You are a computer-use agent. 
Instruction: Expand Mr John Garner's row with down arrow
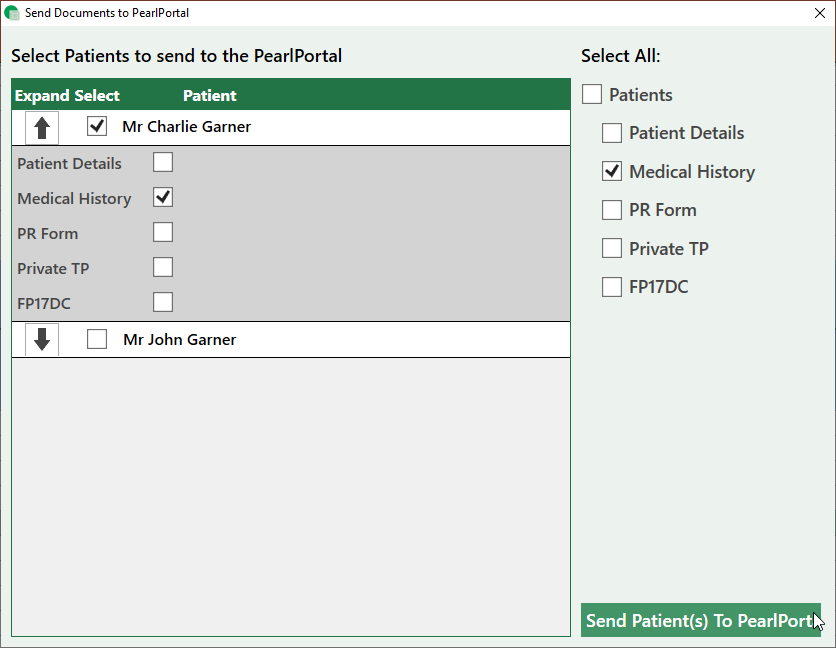click(x=42, y=340)
